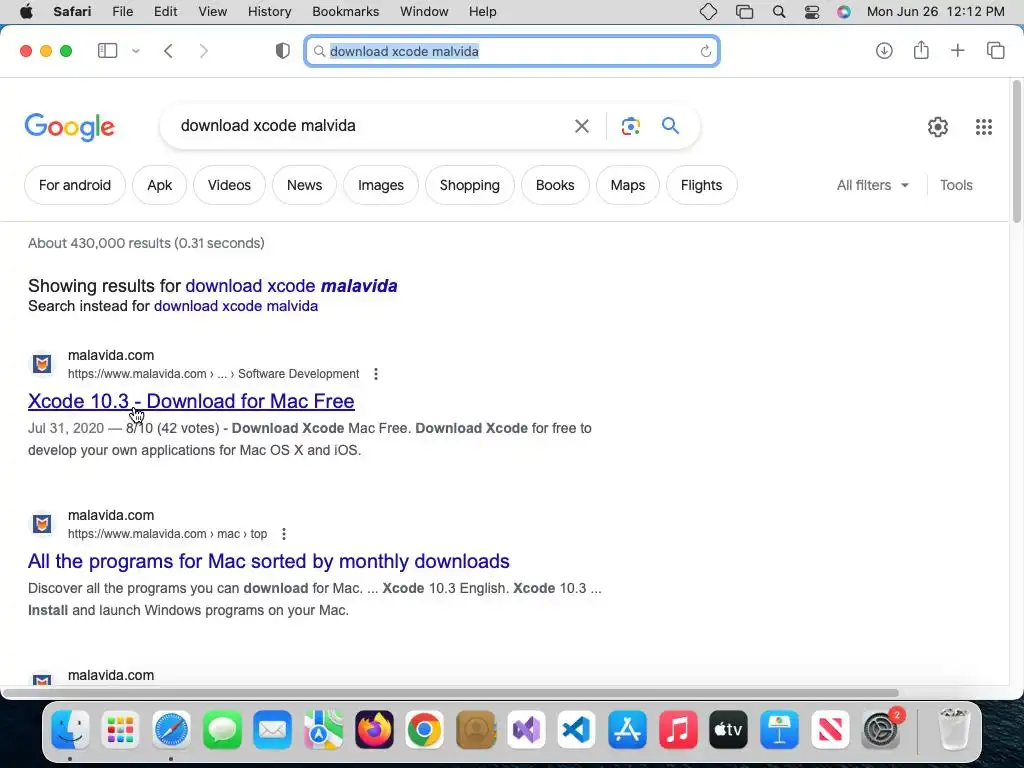1024x768 pixels.
Task: Open the App Store from the Dock
Action: 627,729
